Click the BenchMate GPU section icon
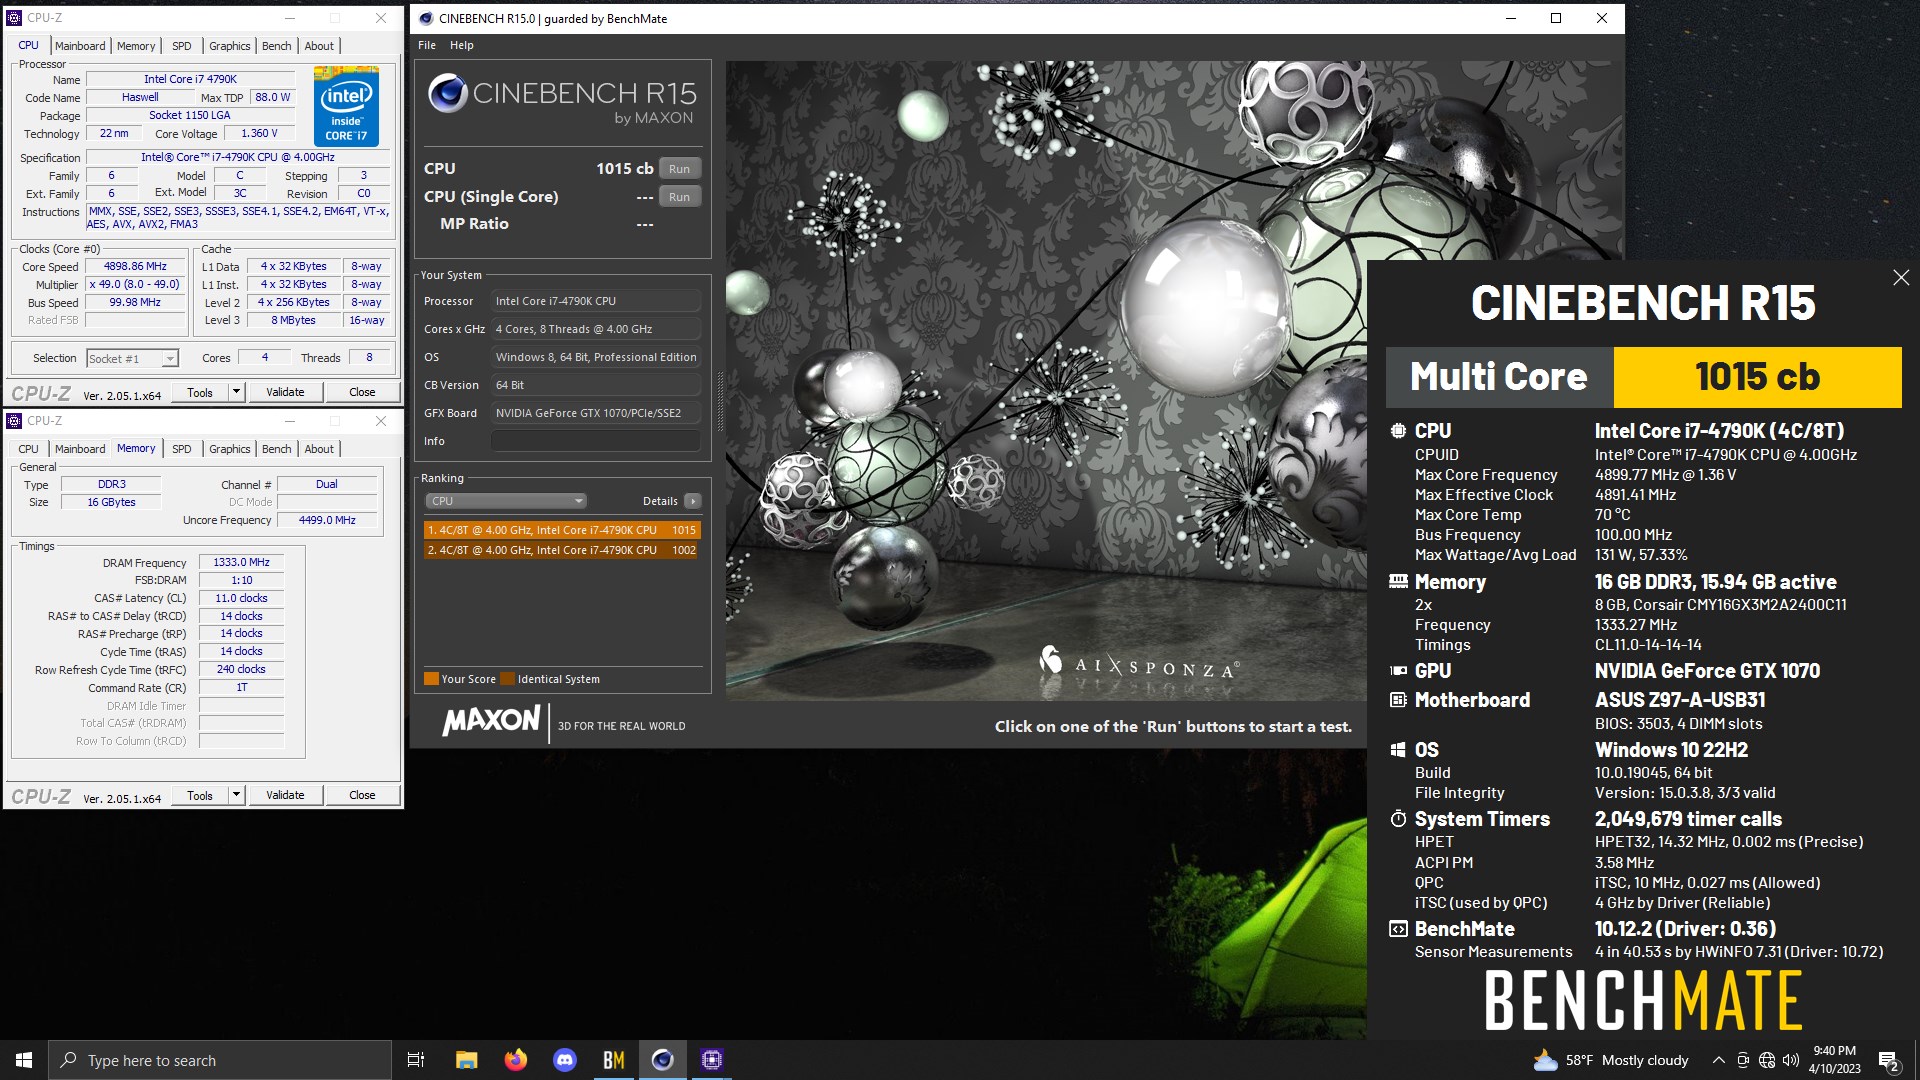 (1398, 671)
